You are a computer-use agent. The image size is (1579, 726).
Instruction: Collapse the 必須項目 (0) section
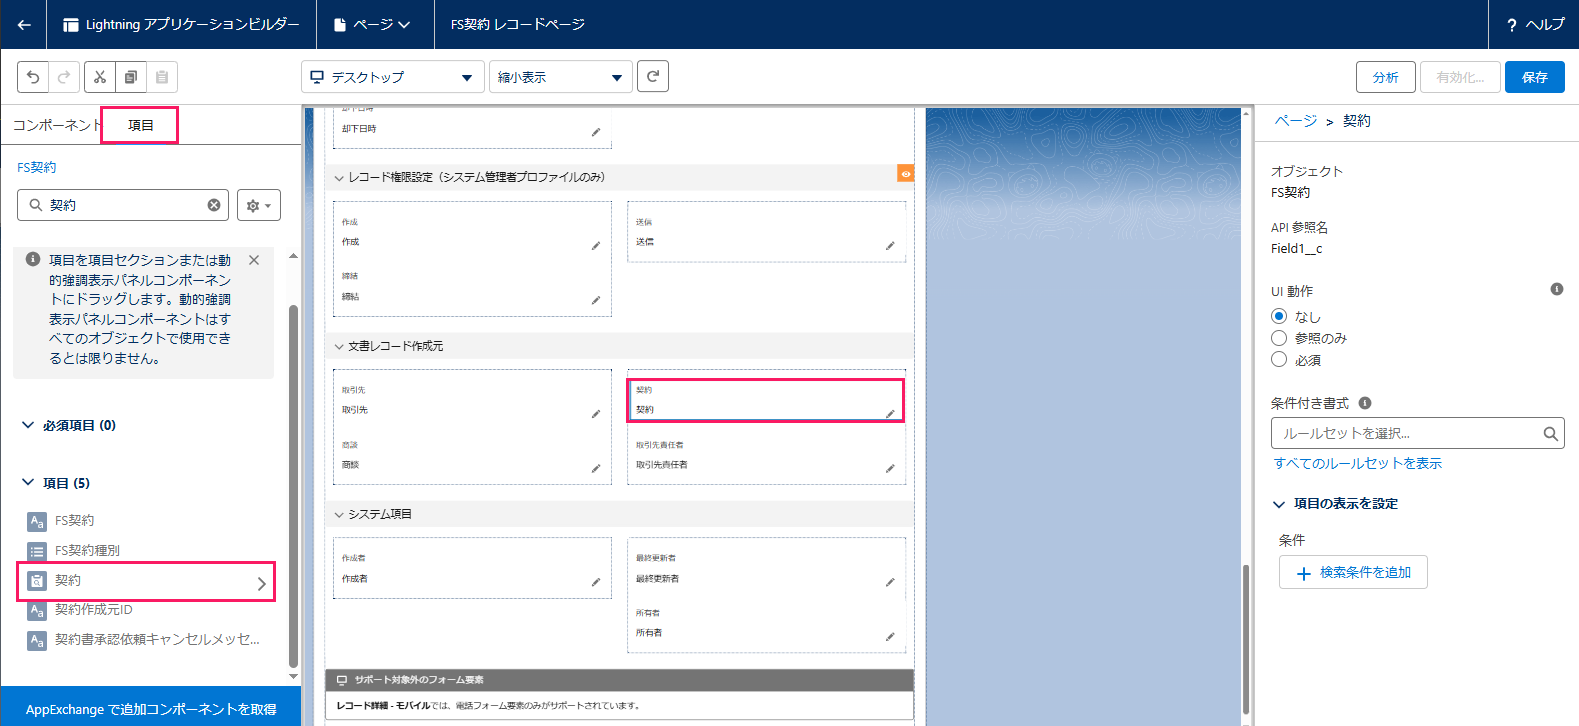click(28, 425)
